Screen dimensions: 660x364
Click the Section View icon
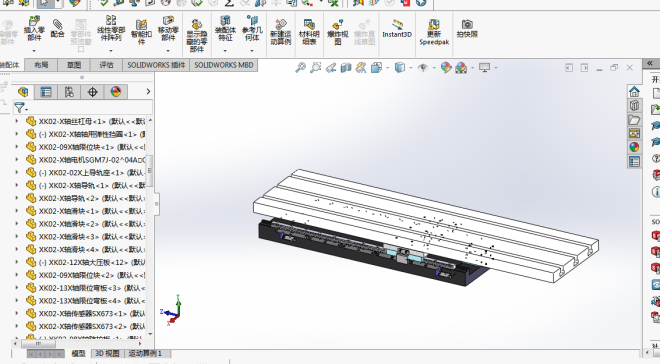tap(346, 67)
